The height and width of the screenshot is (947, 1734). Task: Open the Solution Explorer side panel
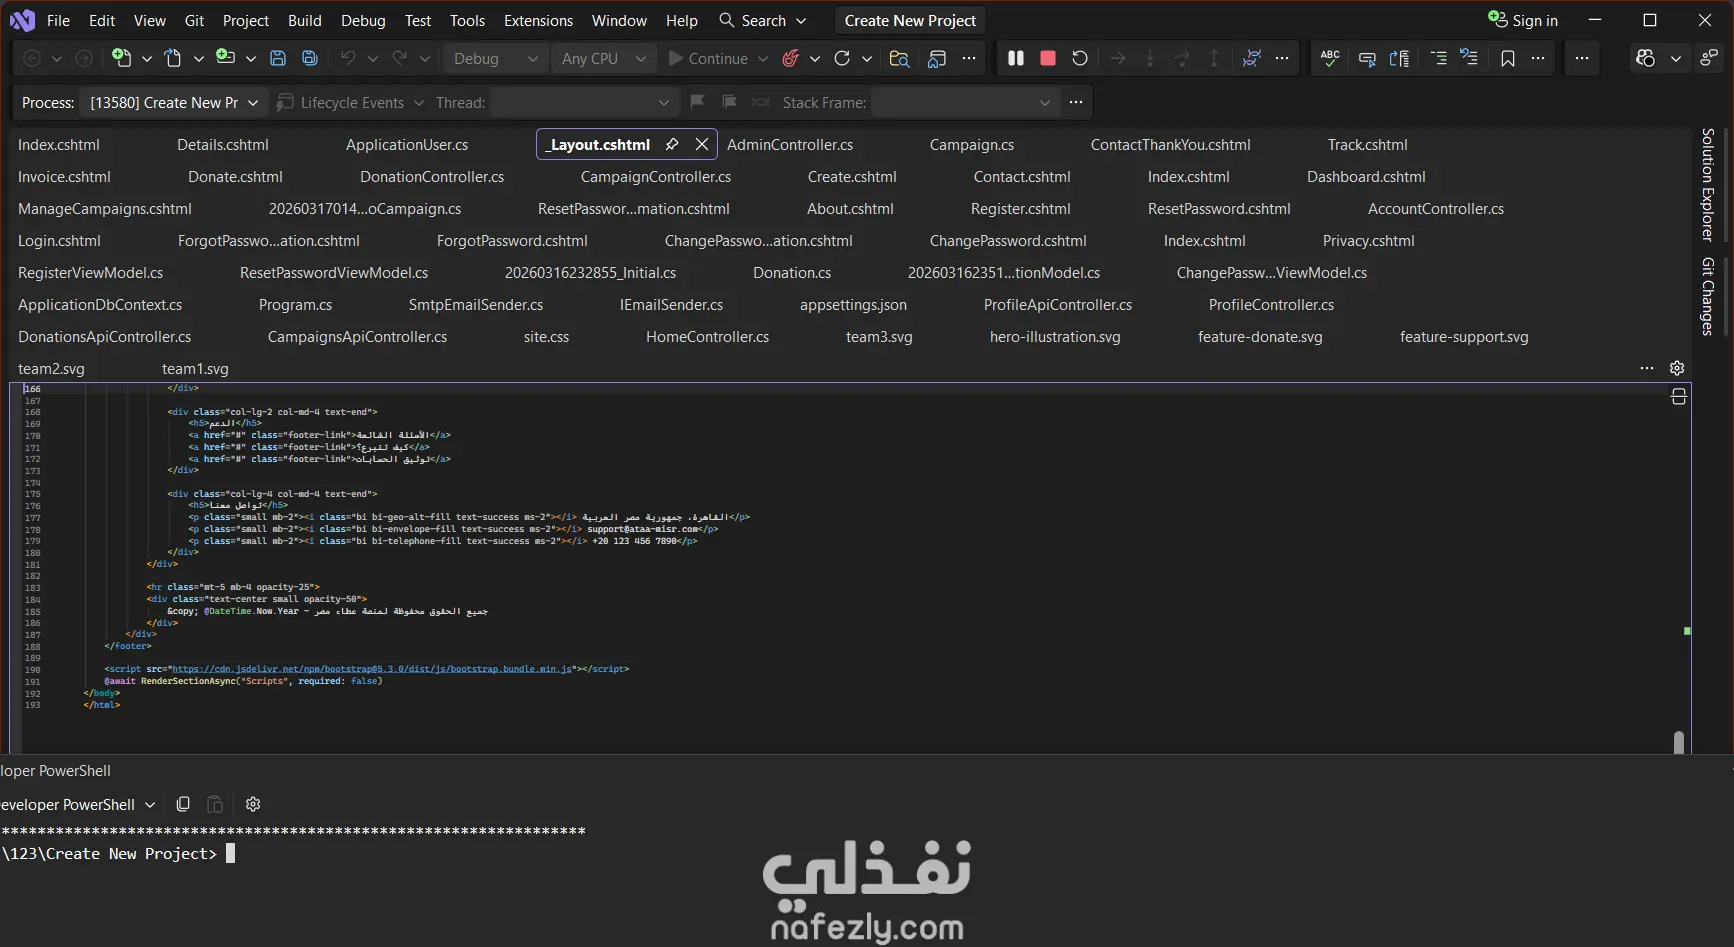1708,184
